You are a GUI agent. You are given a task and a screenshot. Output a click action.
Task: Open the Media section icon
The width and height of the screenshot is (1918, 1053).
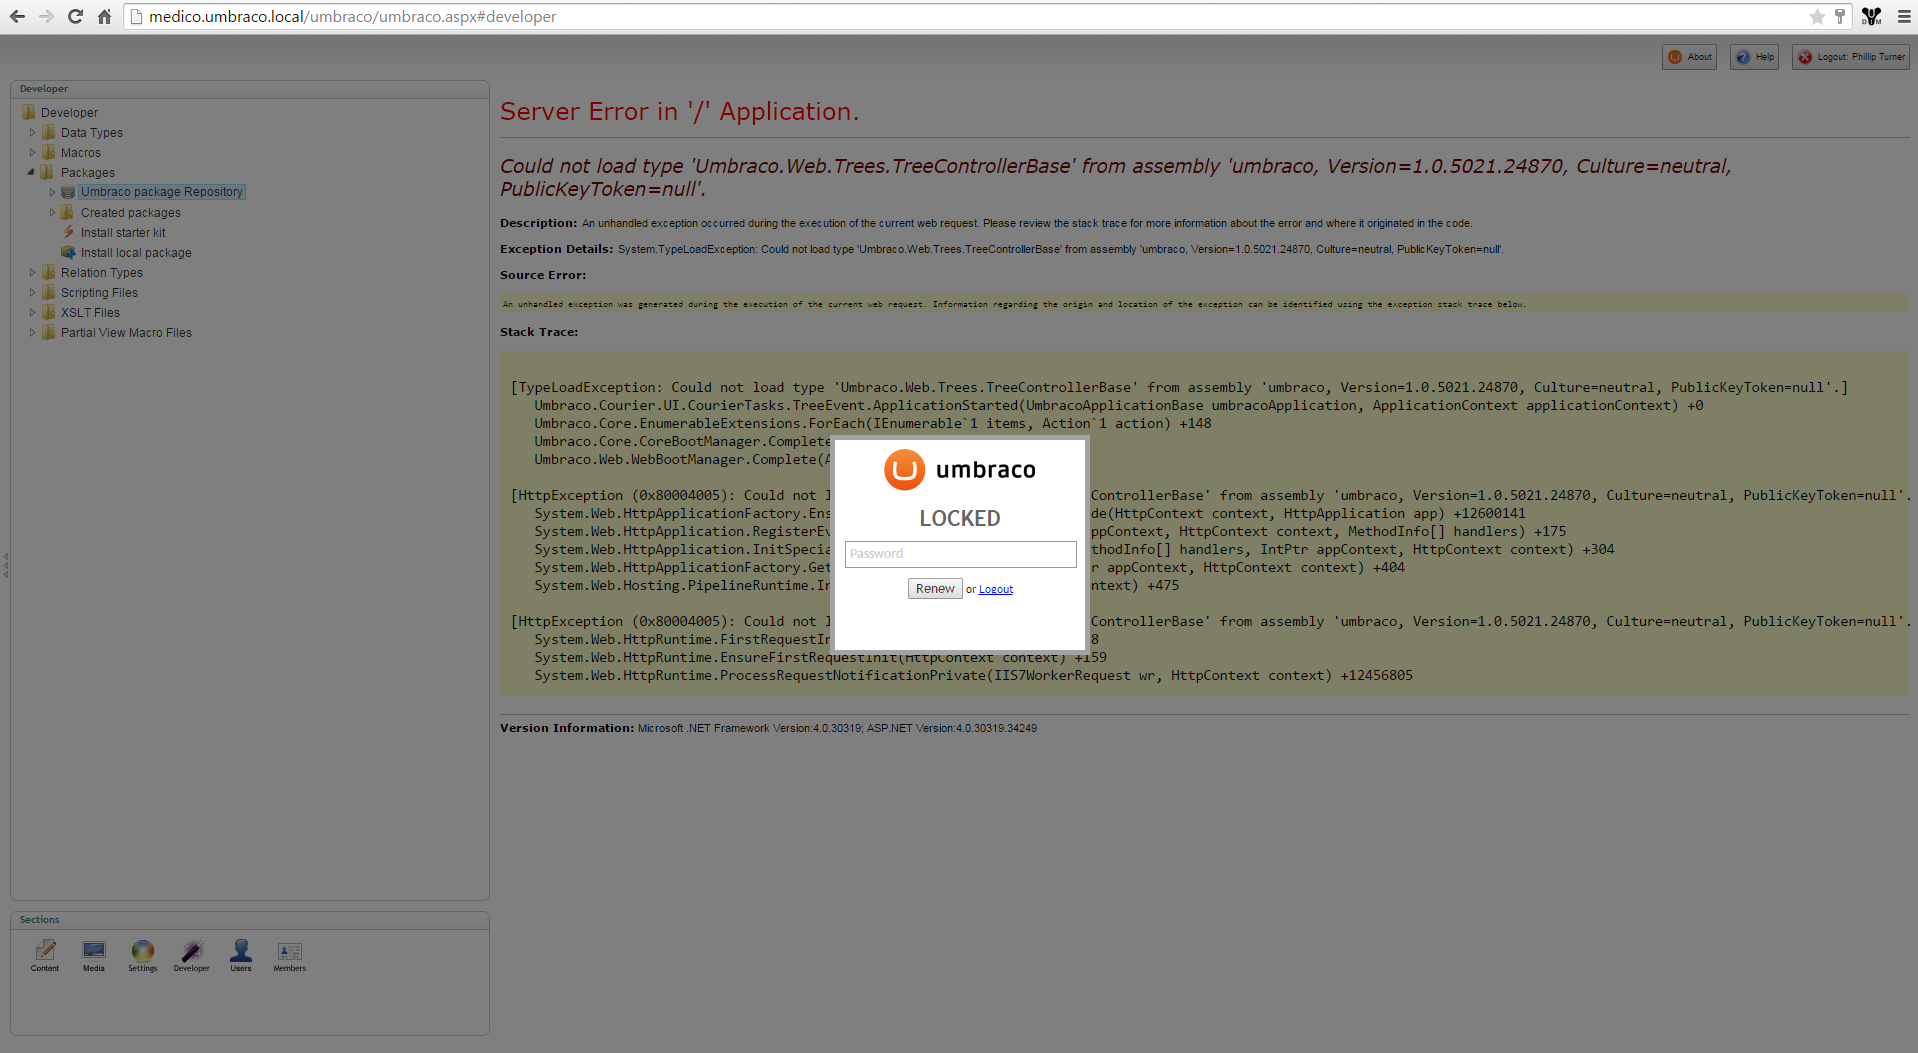94,956
